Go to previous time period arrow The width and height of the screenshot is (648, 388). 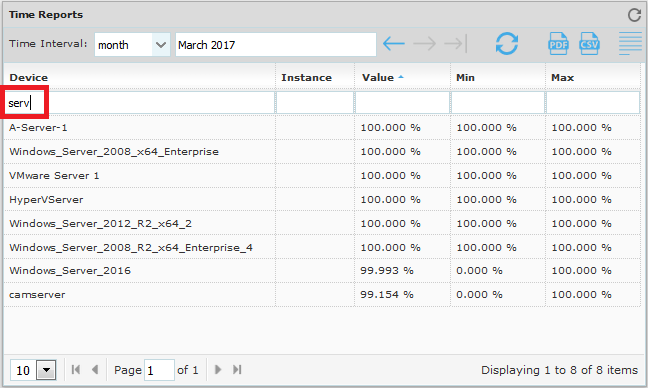click(393, 44)
